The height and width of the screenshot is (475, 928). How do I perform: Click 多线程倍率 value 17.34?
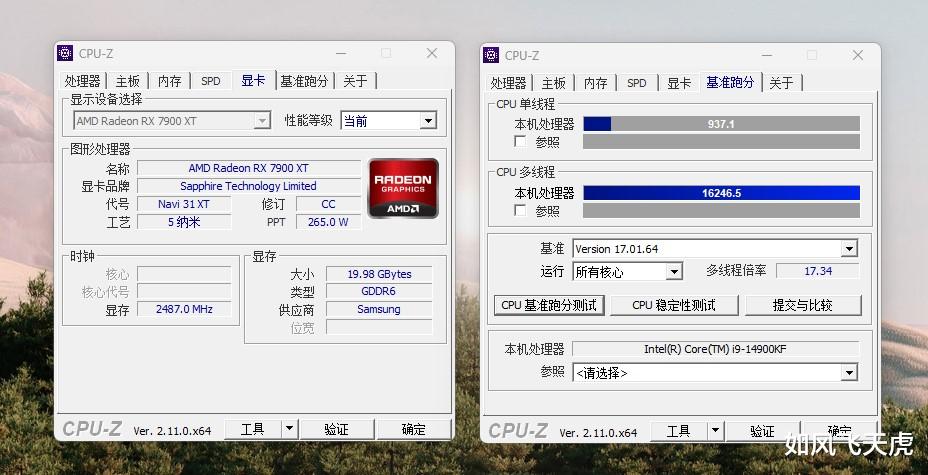818,271
